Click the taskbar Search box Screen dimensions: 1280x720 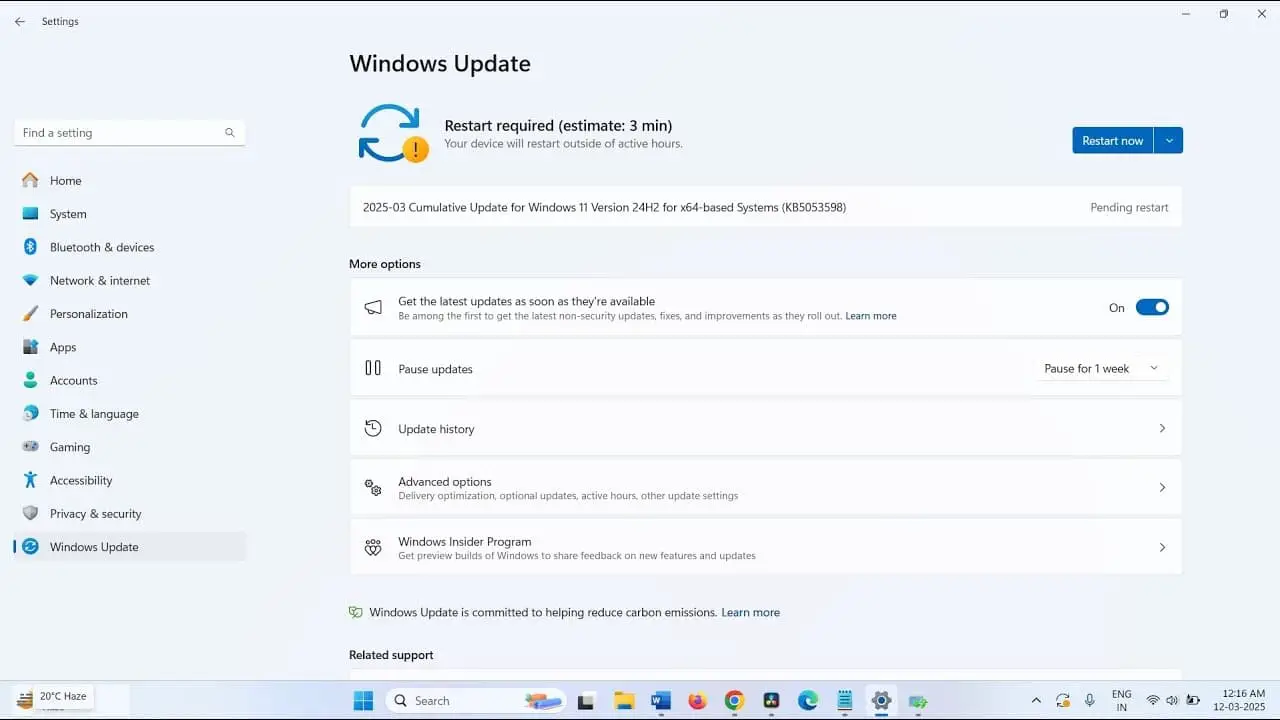point(476,701)
